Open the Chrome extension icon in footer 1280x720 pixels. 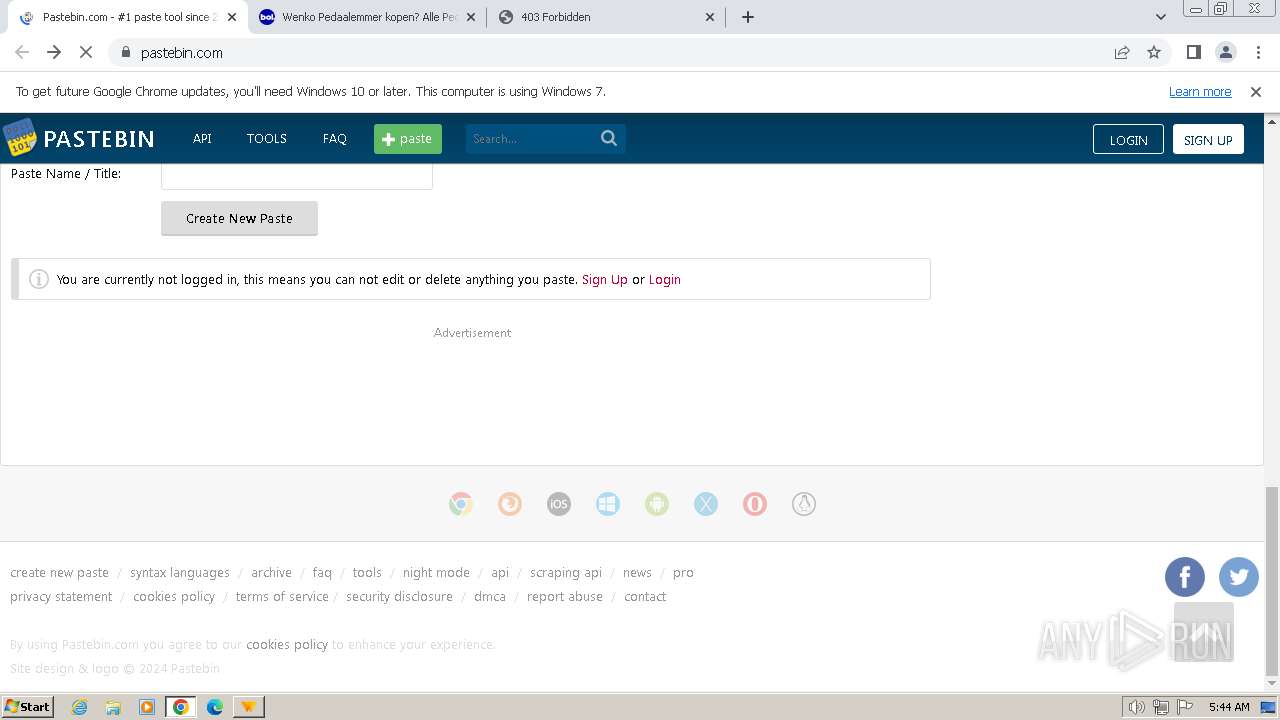(x=461, y=504)
